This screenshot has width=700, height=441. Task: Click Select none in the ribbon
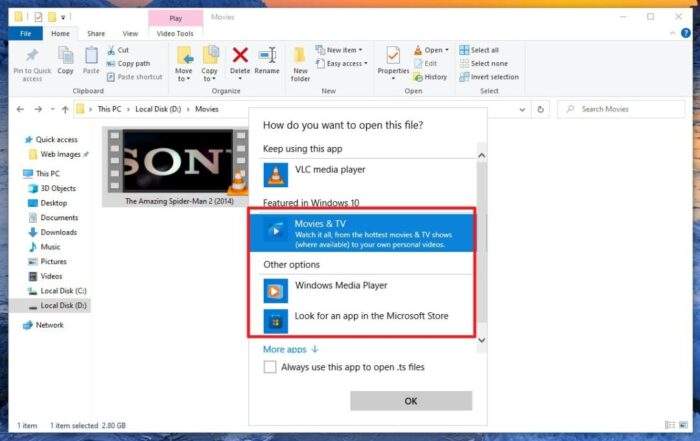coord(484,63)
